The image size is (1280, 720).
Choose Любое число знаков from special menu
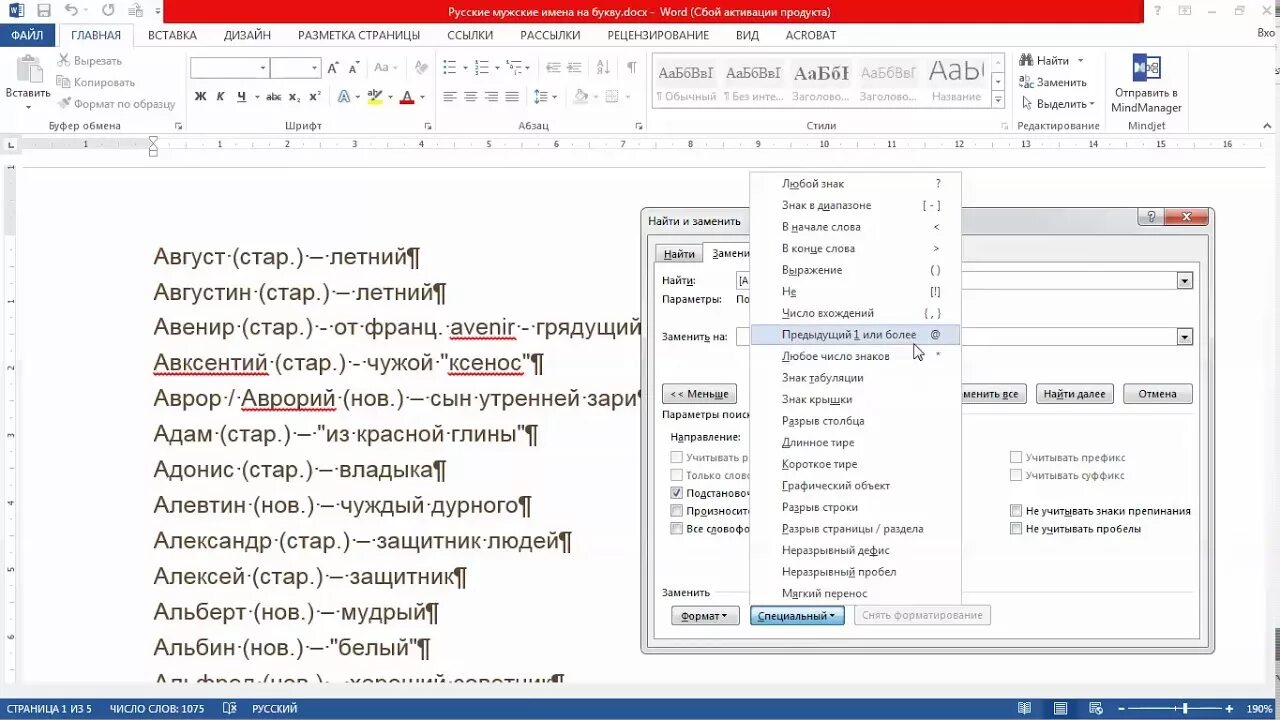coord(855,356)
